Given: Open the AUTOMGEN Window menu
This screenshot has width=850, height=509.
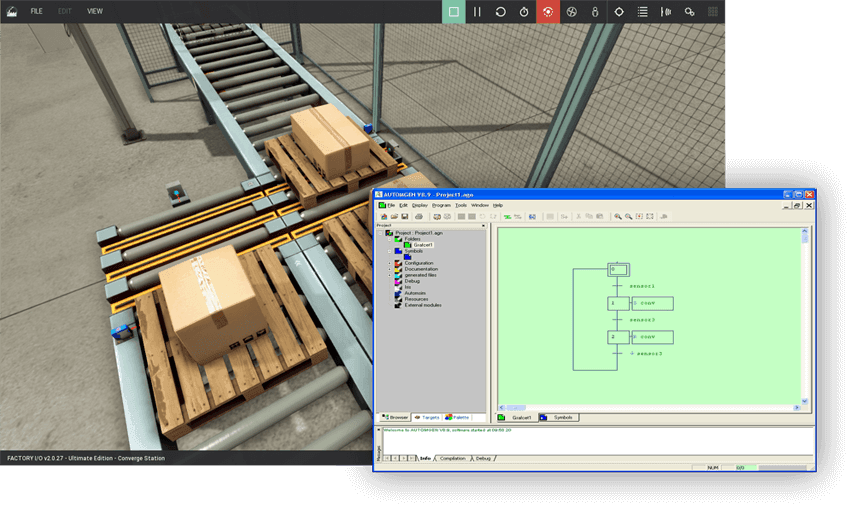Looking at the screenshot, I should [x=480, y=205].
